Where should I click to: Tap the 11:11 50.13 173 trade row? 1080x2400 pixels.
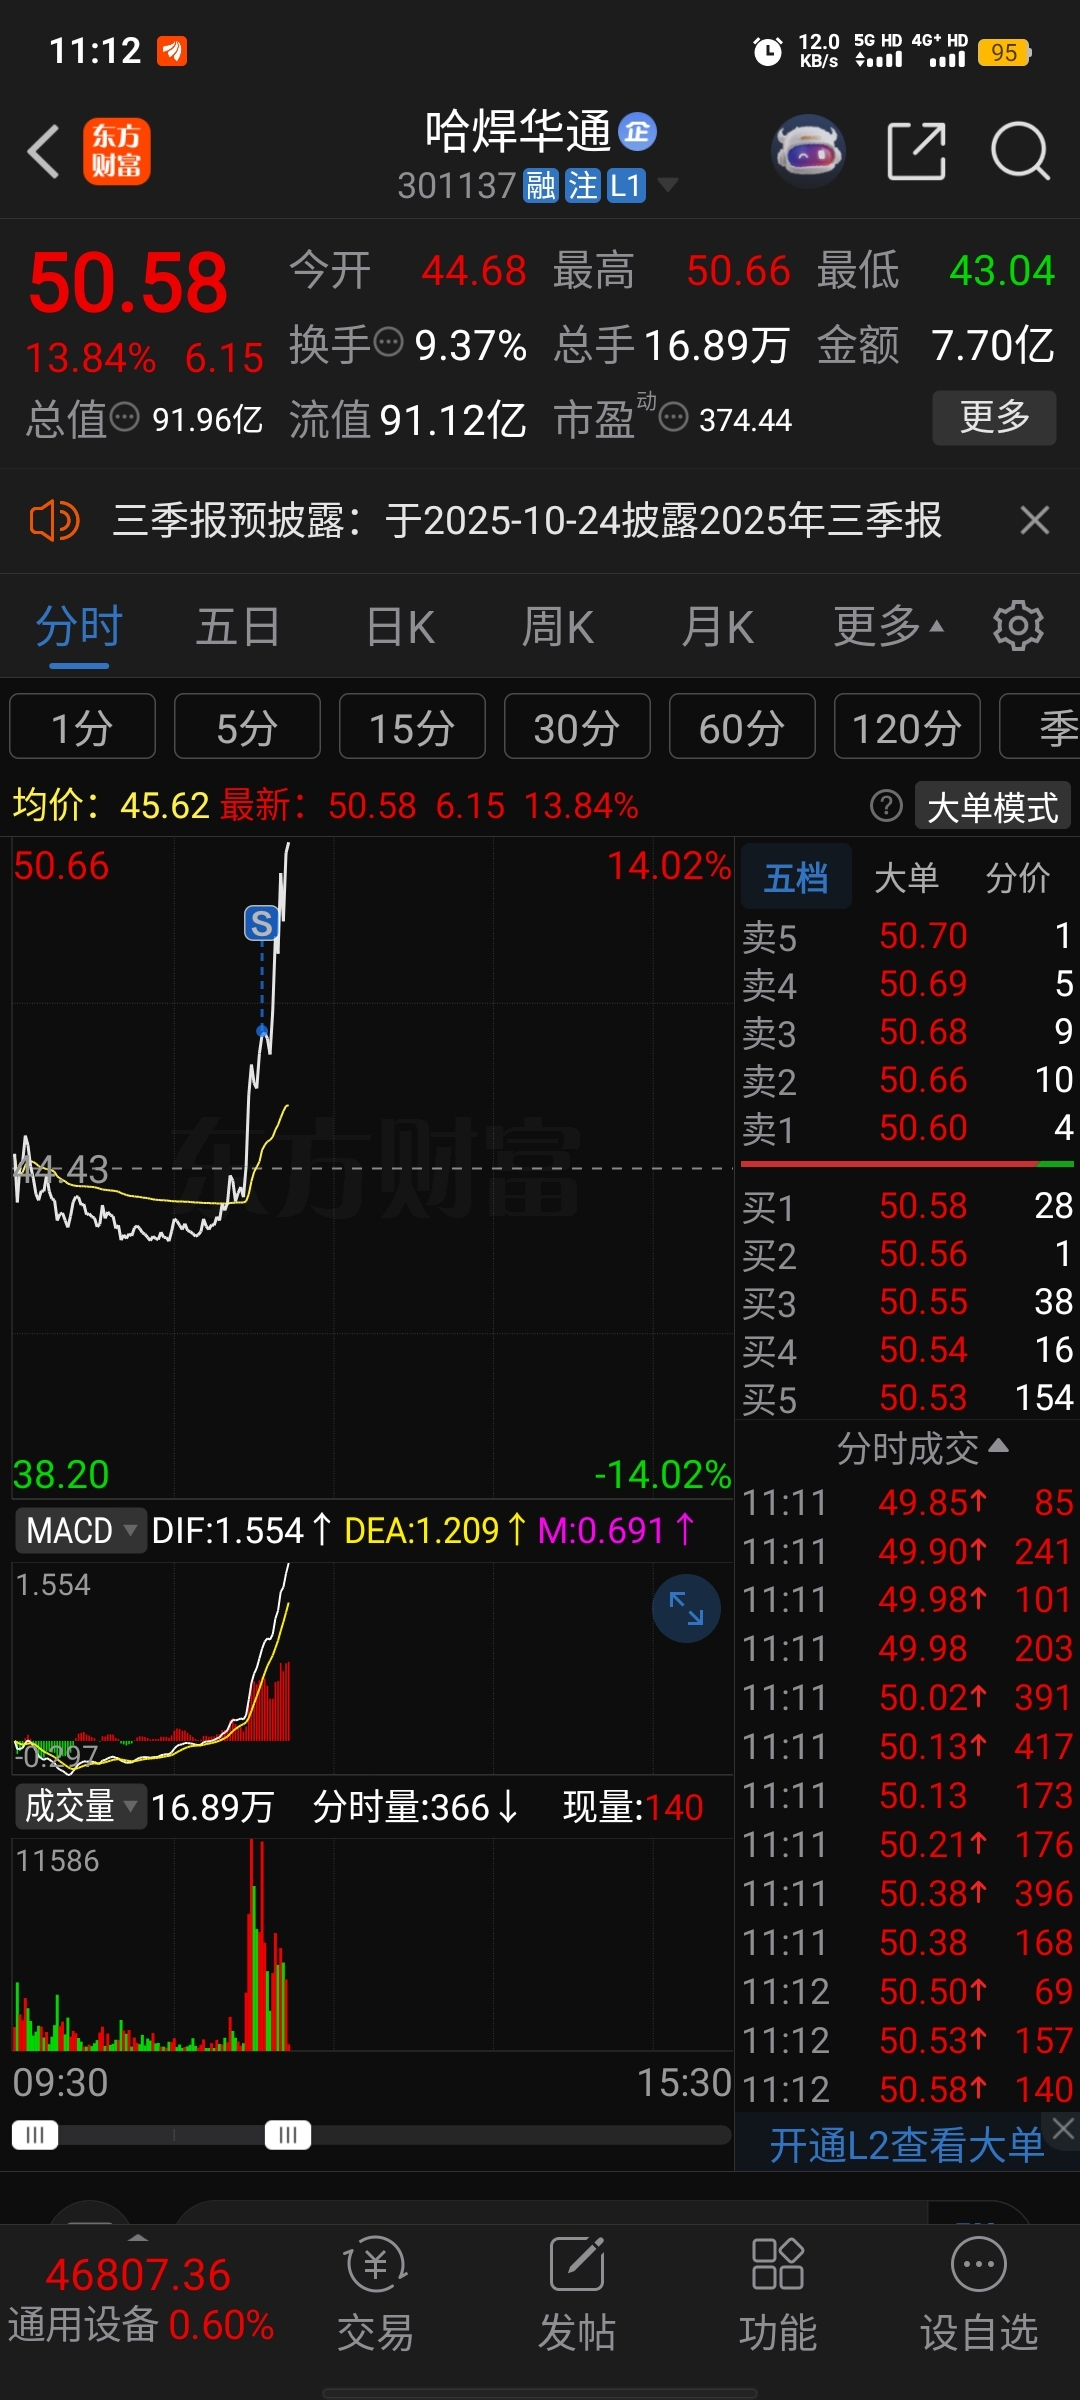click(x=908, y=1796)
